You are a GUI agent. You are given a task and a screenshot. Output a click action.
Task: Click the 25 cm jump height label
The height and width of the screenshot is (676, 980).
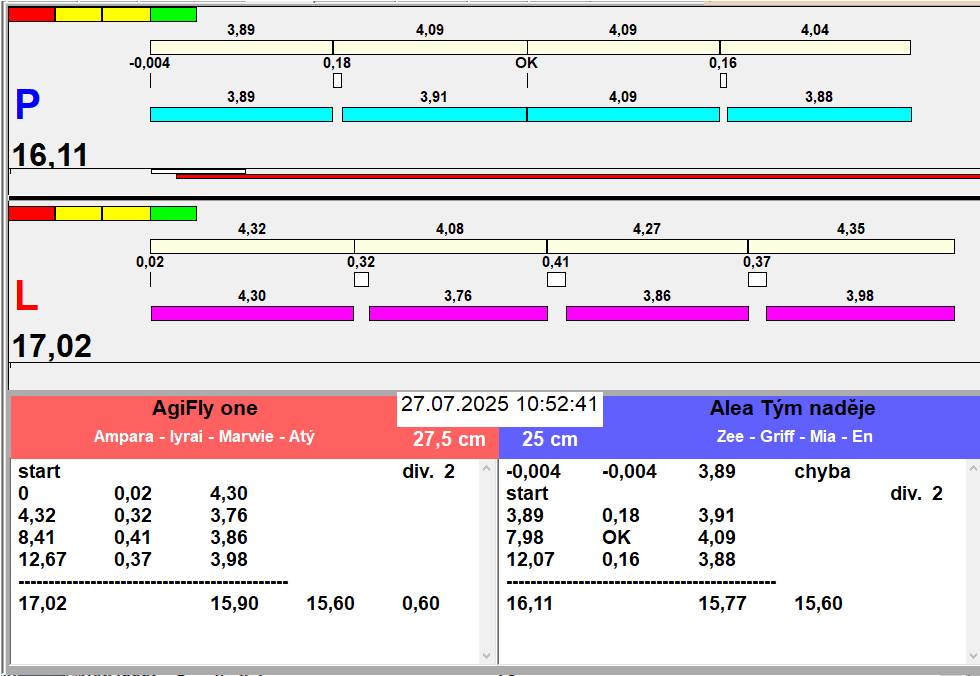pyautogui.click(x=549, y=439)
